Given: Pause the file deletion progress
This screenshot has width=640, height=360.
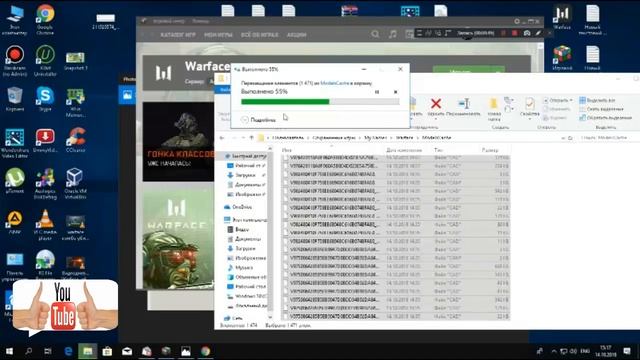Looking at the screenshot, I should 377,92.
